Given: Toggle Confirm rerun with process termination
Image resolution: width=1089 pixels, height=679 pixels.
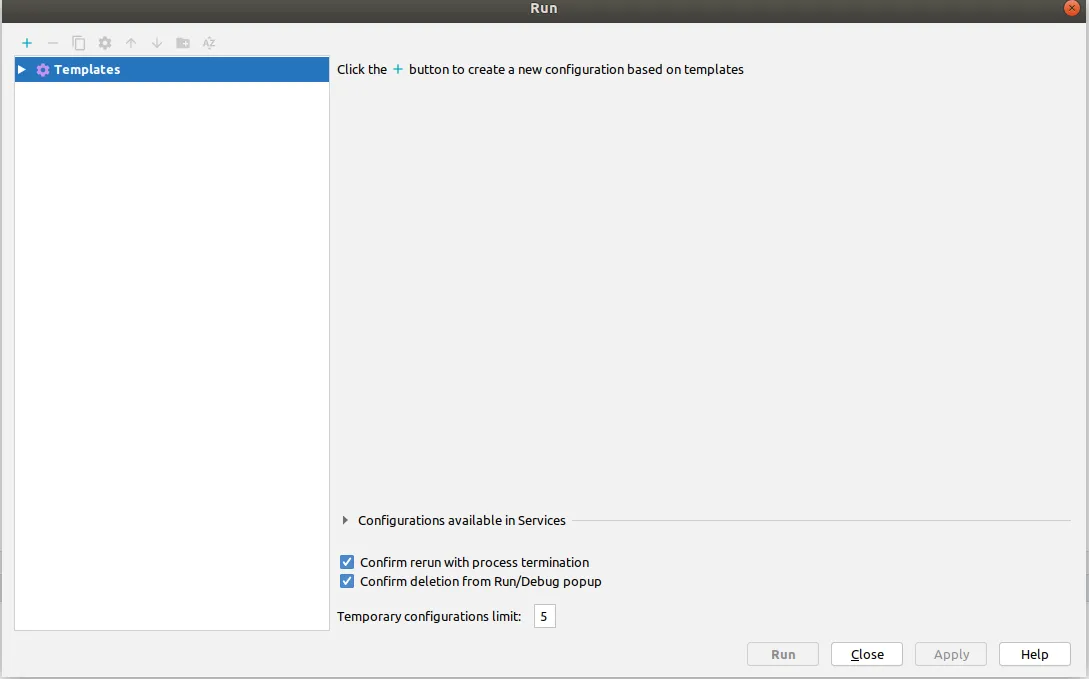Looking at the screenshot, I should (x=347, y=562).
